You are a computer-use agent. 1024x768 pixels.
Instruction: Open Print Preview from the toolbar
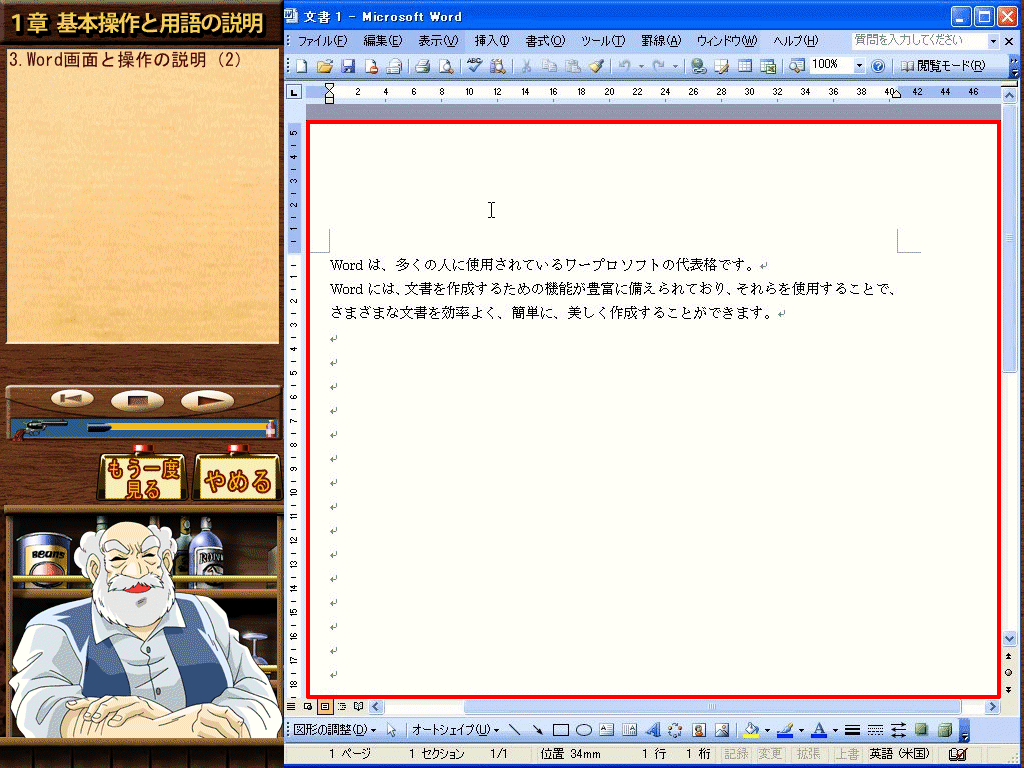coord(446,66)
